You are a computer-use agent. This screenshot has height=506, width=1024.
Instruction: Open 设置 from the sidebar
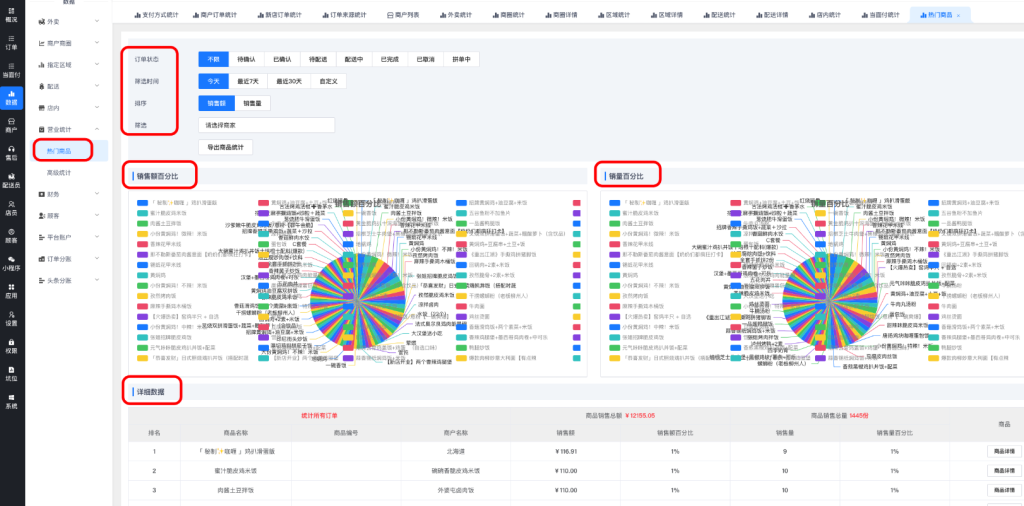11,320
